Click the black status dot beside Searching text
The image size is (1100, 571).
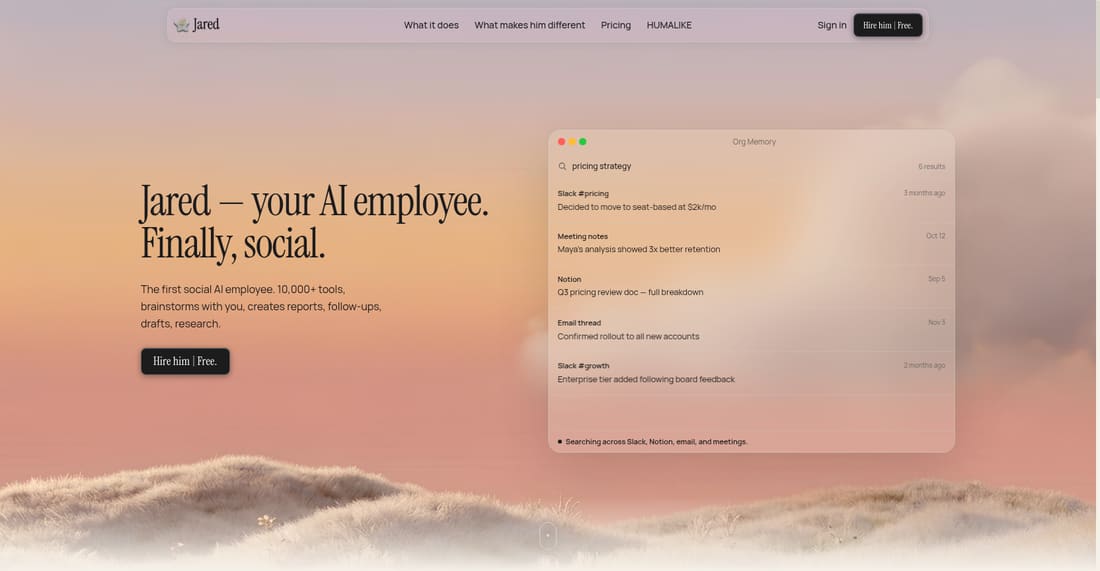click(560, 442)
